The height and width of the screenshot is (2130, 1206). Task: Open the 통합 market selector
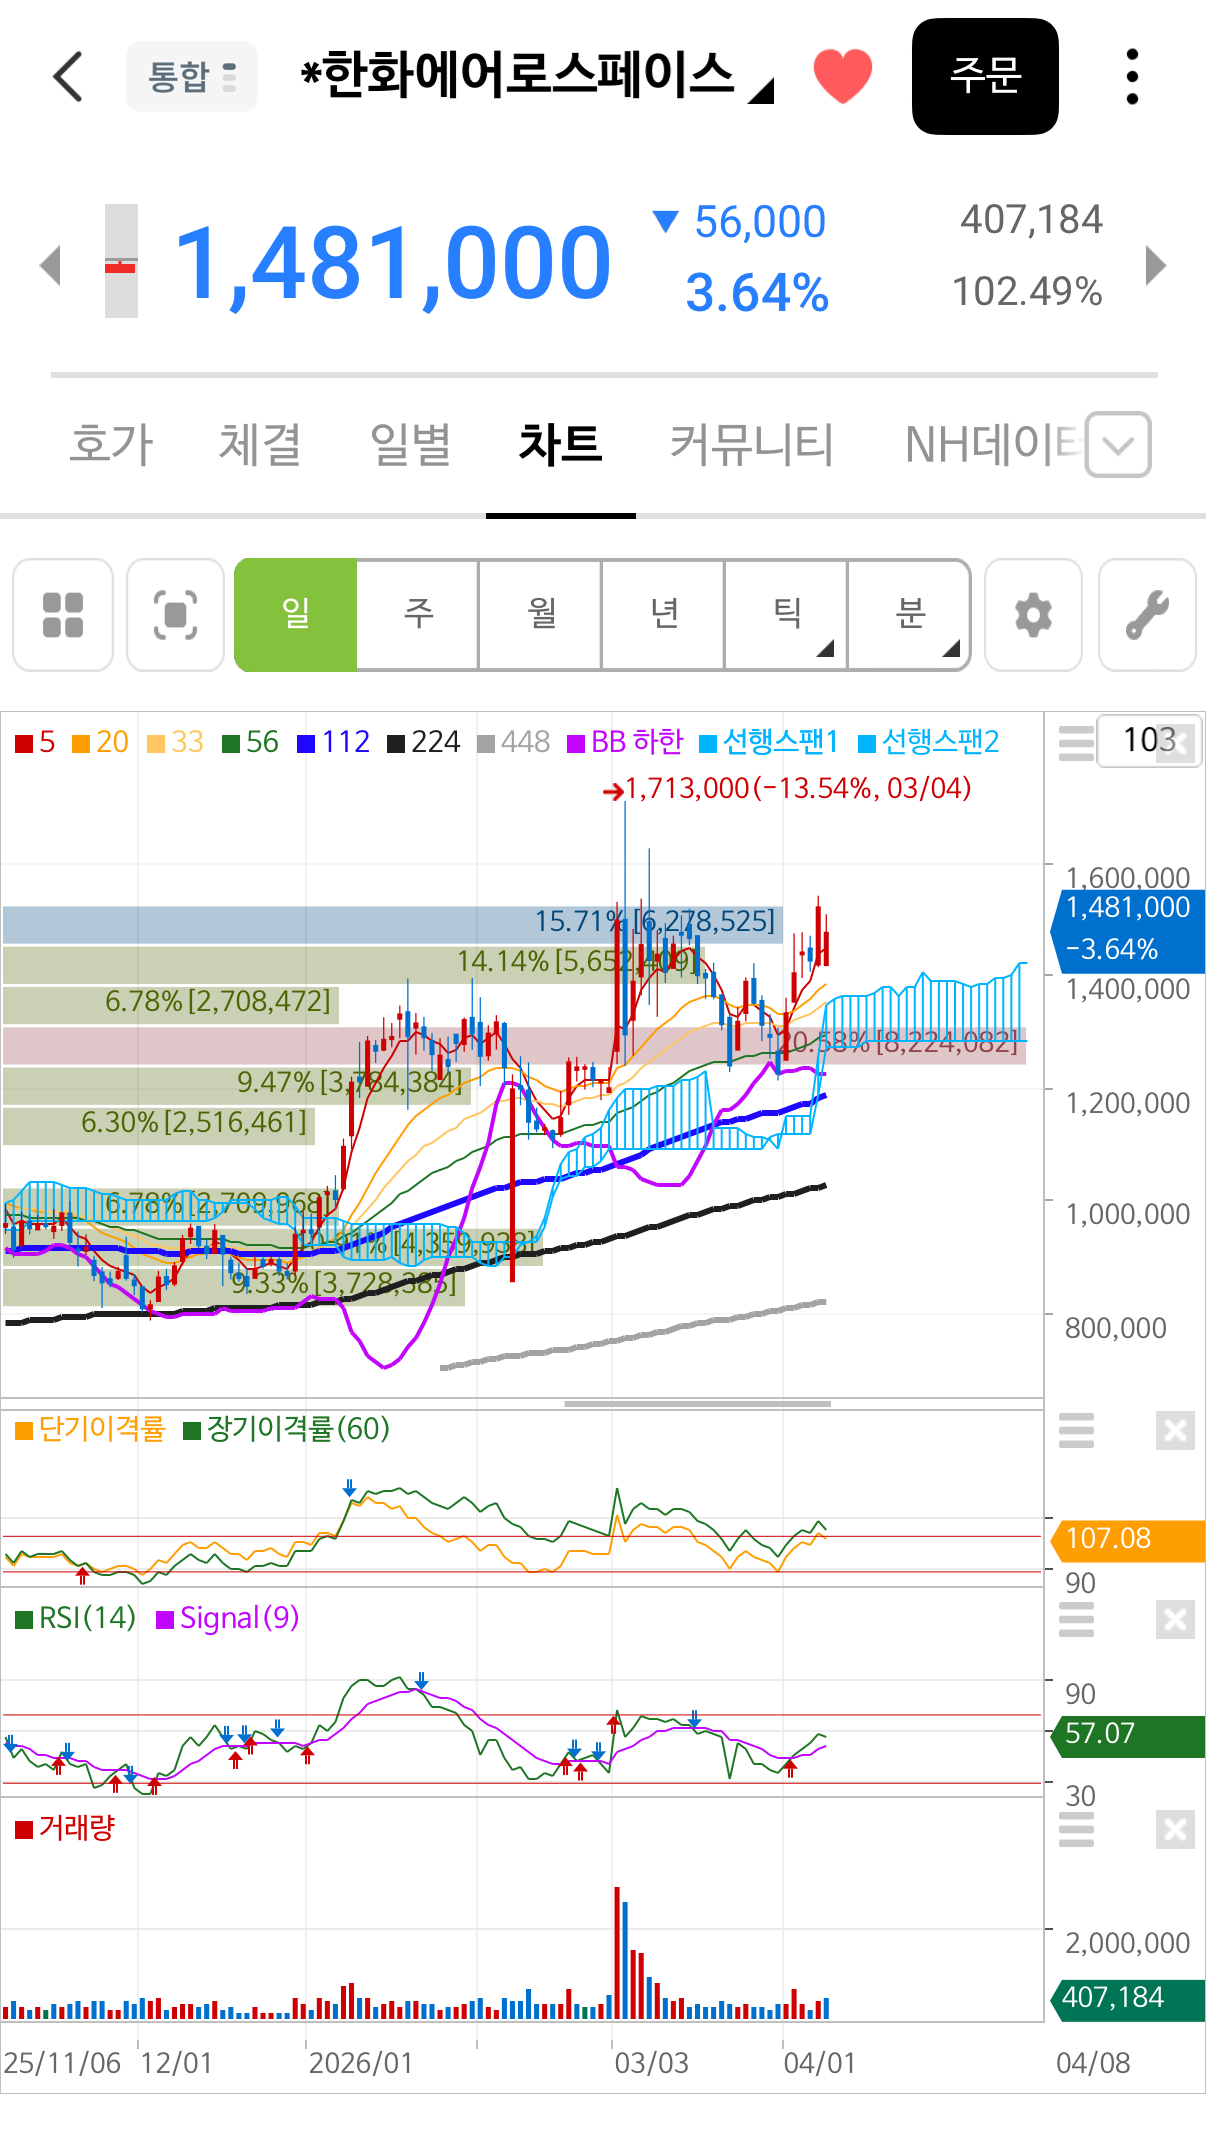tap(192, 77)
